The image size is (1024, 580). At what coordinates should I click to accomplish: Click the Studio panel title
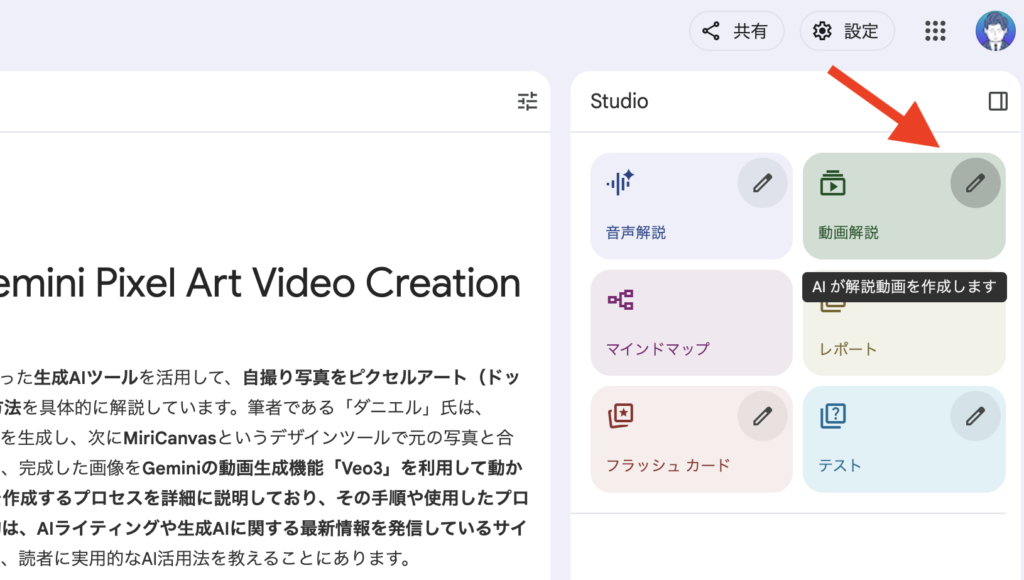[x=619, y=101]
